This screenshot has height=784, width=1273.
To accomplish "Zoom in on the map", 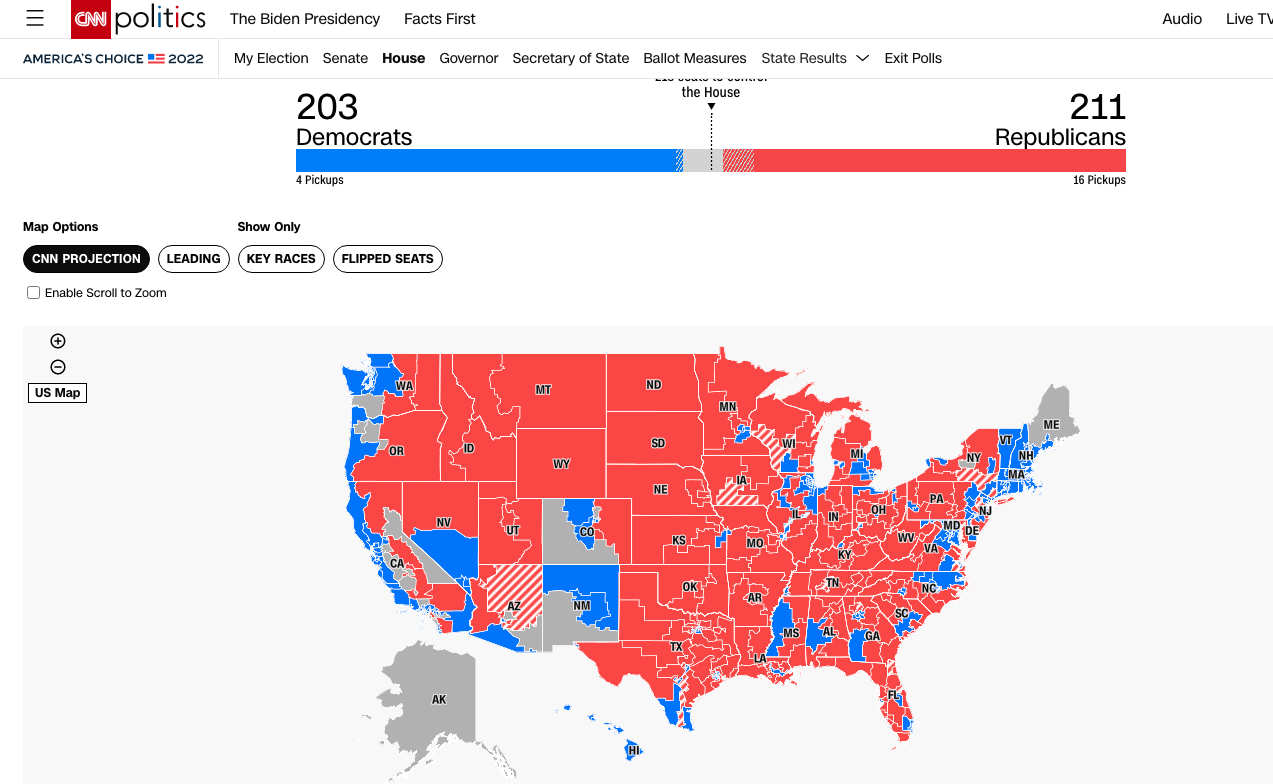I will pyautogui.click(x=58, y=341).
